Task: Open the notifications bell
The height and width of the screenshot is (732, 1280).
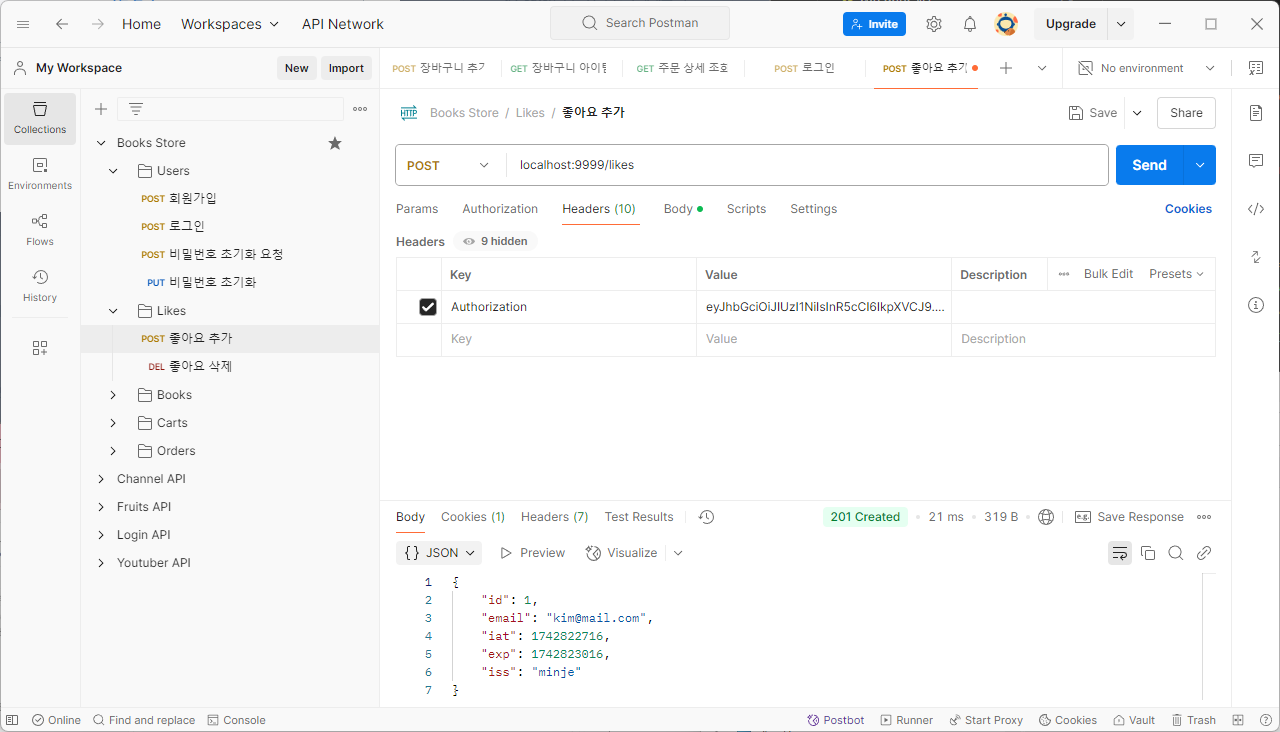Action: tap(970, 24)
